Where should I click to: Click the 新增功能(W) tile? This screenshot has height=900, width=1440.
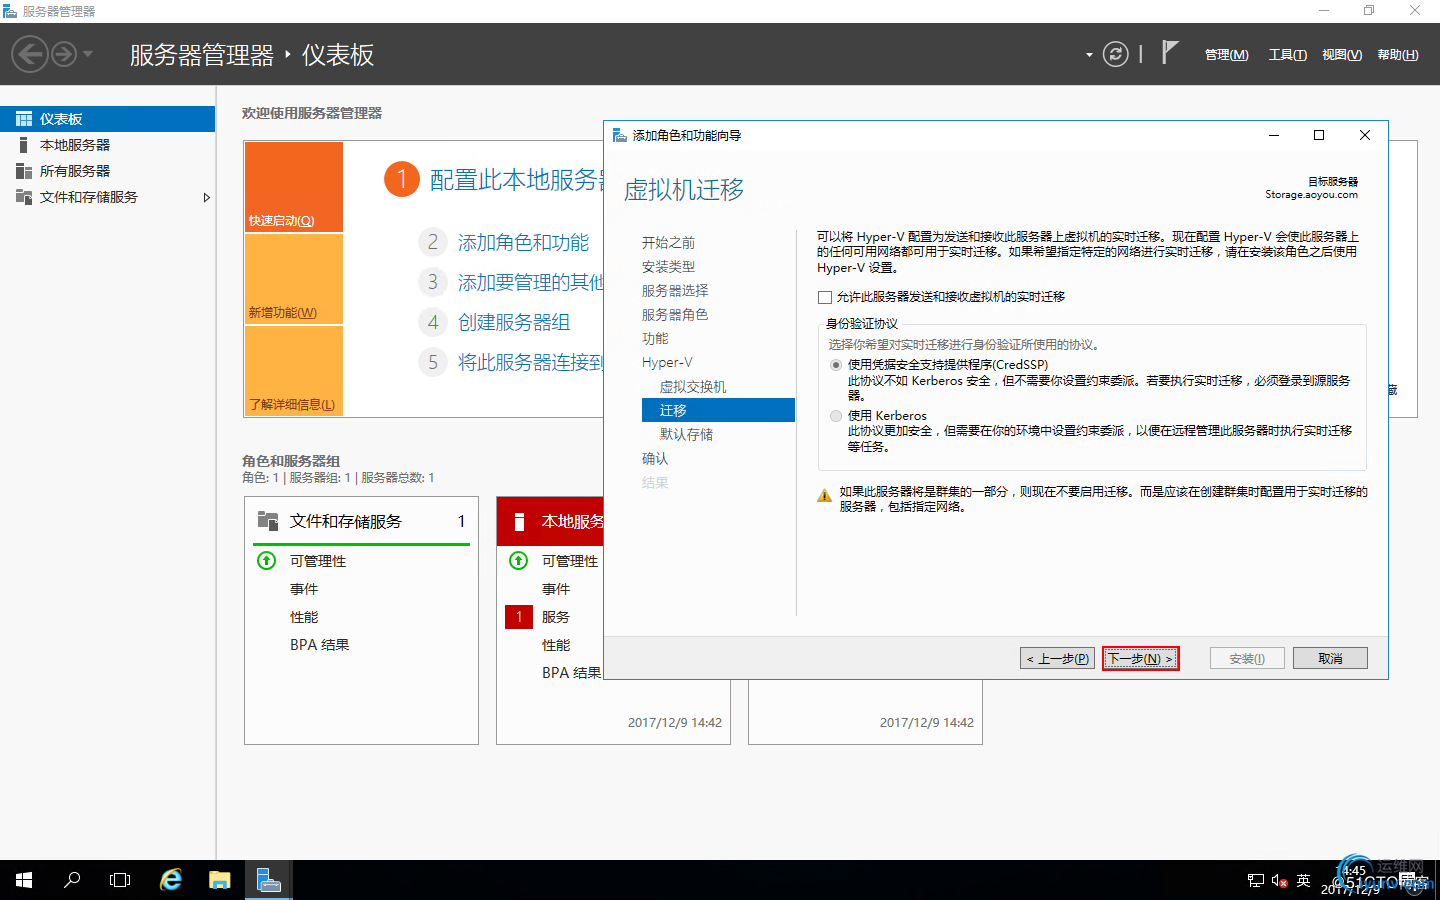pos(294,279)
